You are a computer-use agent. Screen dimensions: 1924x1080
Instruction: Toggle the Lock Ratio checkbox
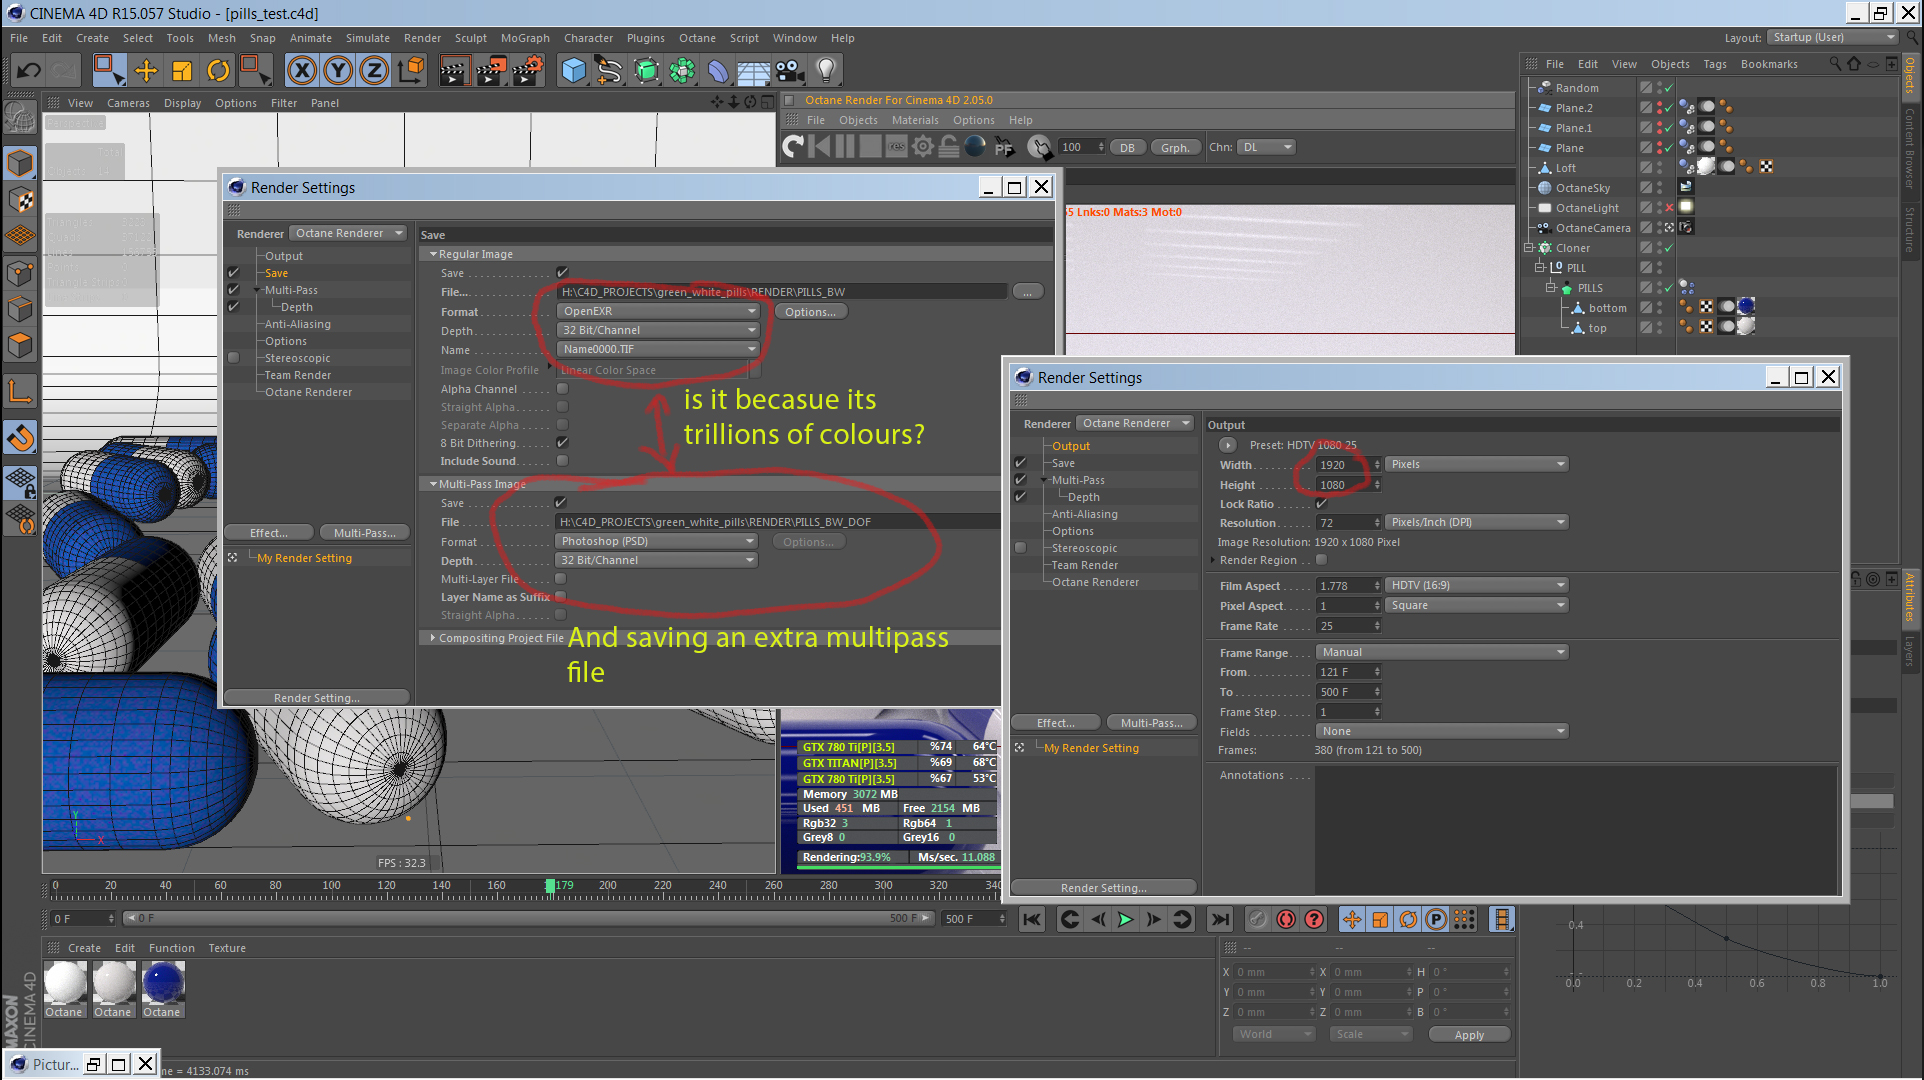tap(1321, 504)
